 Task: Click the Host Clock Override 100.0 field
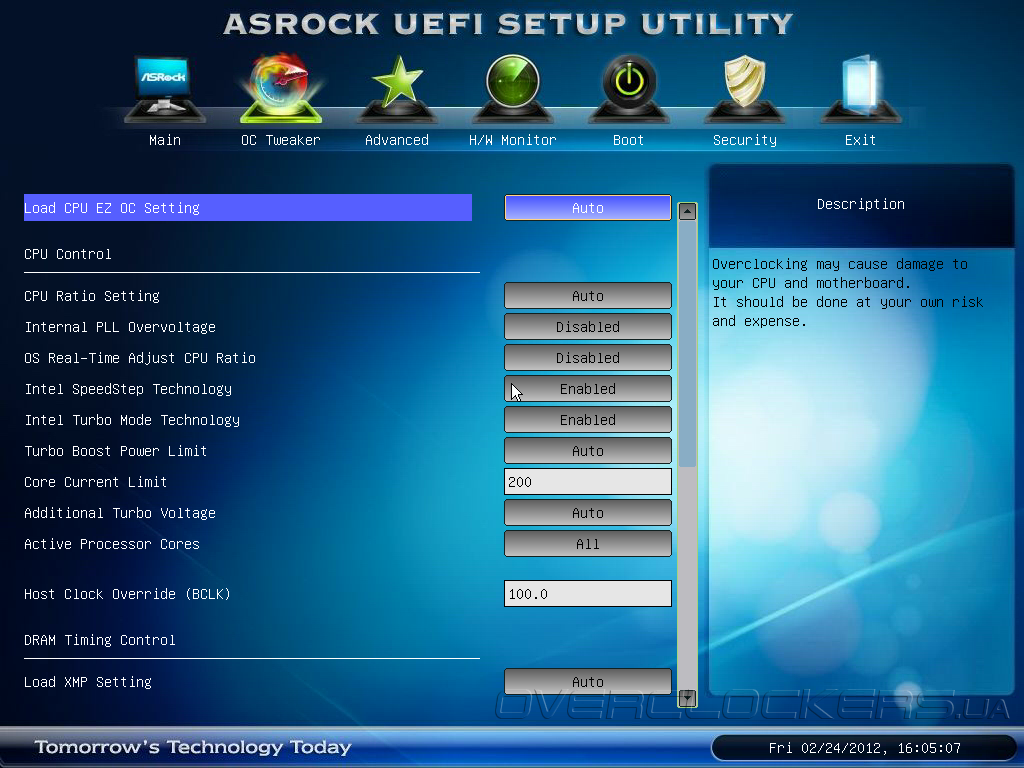click(x=588, y=594)
